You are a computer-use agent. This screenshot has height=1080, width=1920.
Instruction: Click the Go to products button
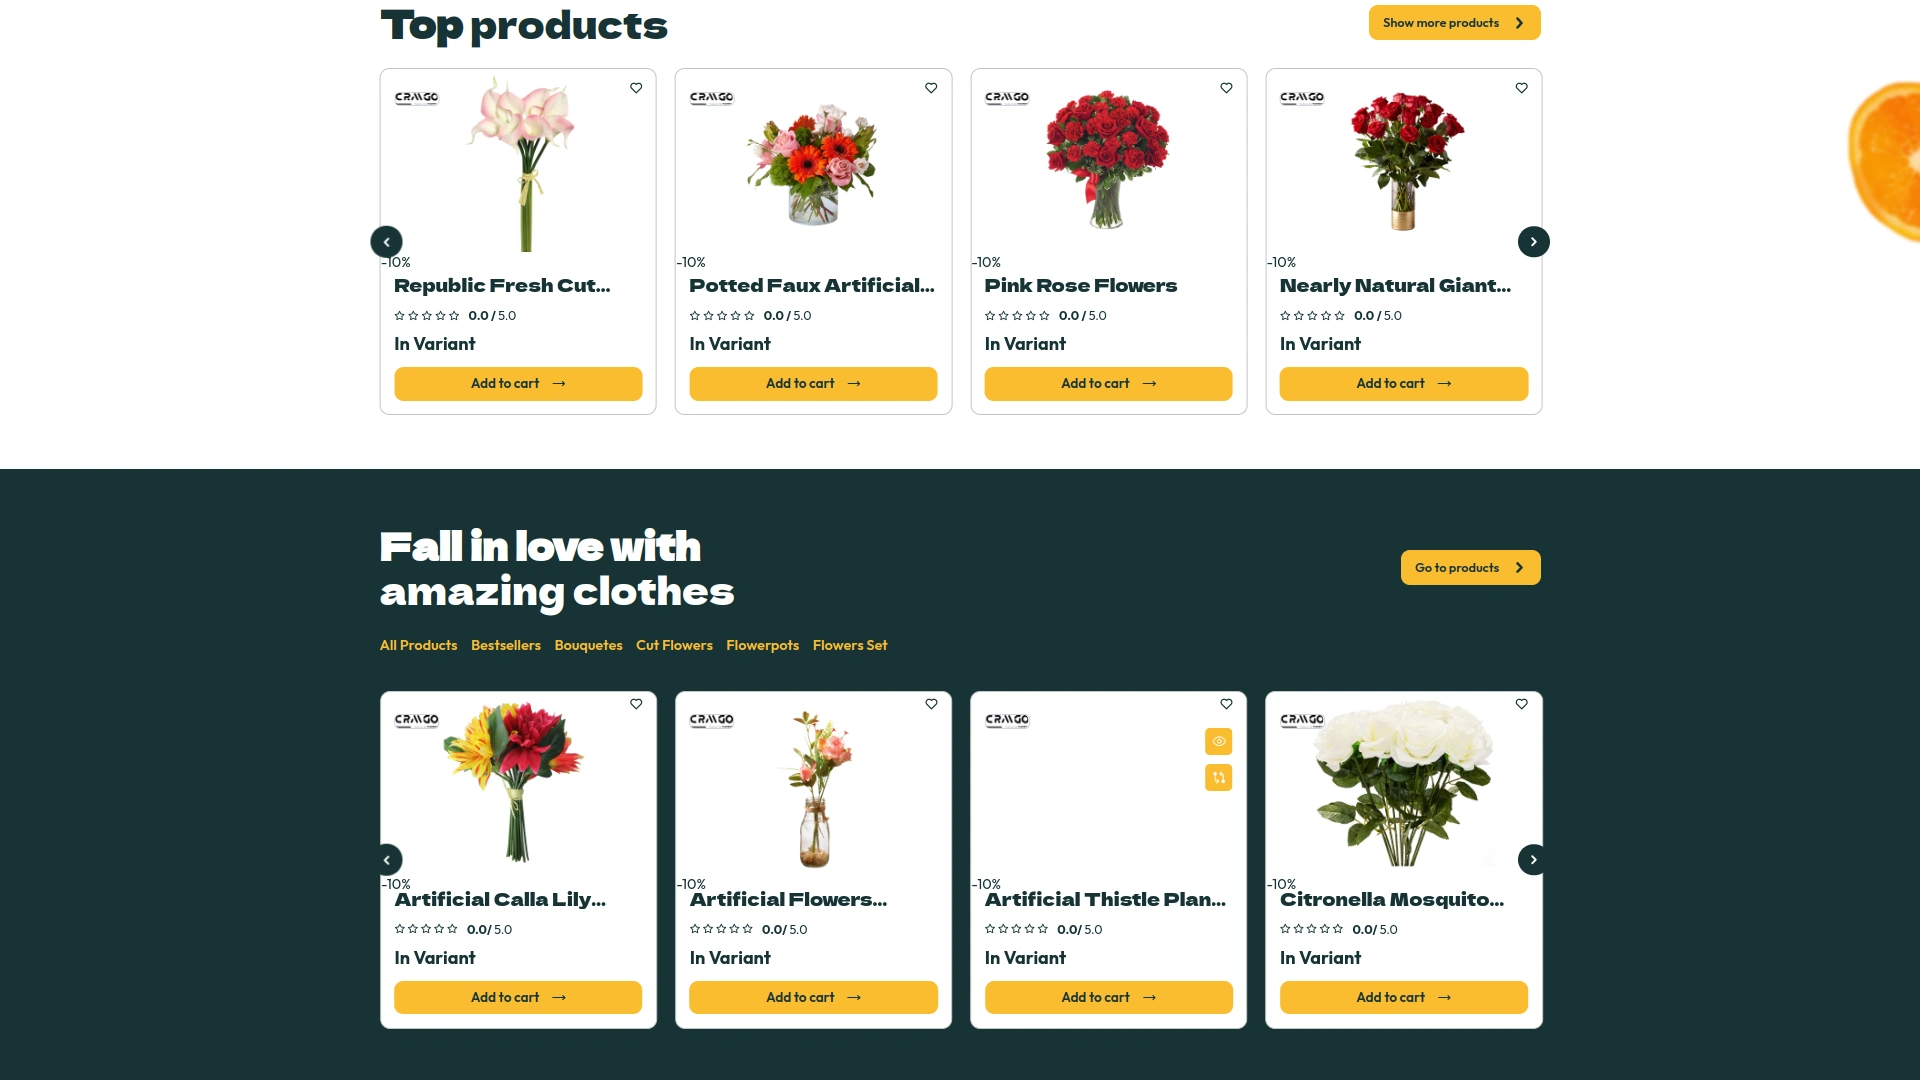[x=1470, y=568]
